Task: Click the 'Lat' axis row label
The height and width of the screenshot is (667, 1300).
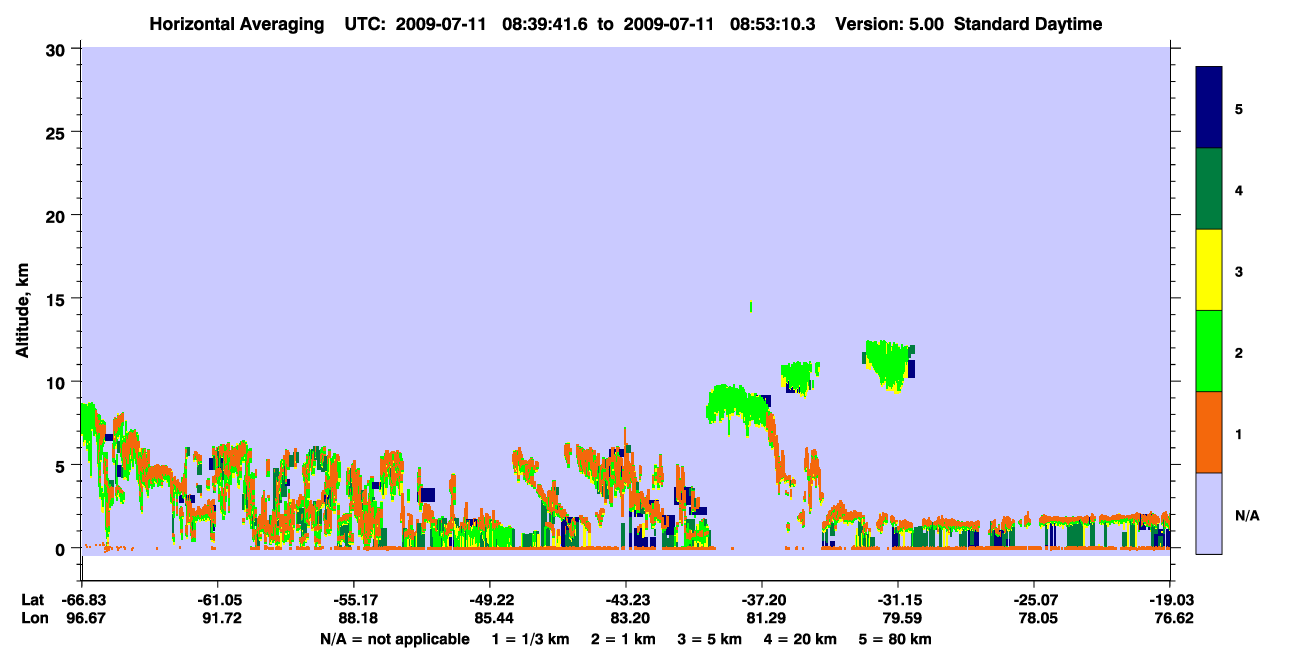Action: tap(33, 599)
